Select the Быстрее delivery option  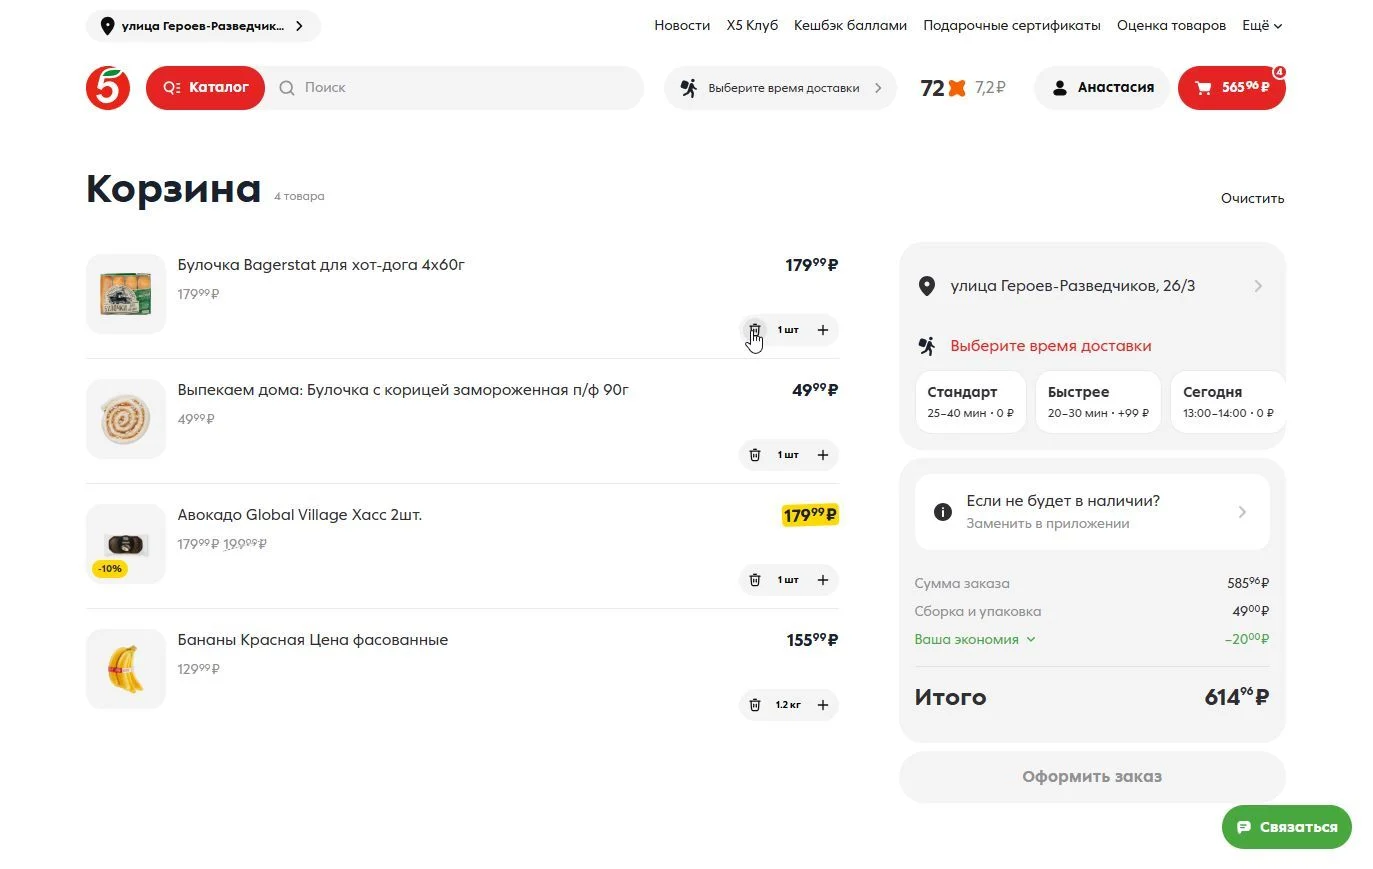pyautogui.click(x=1098, y=402)
